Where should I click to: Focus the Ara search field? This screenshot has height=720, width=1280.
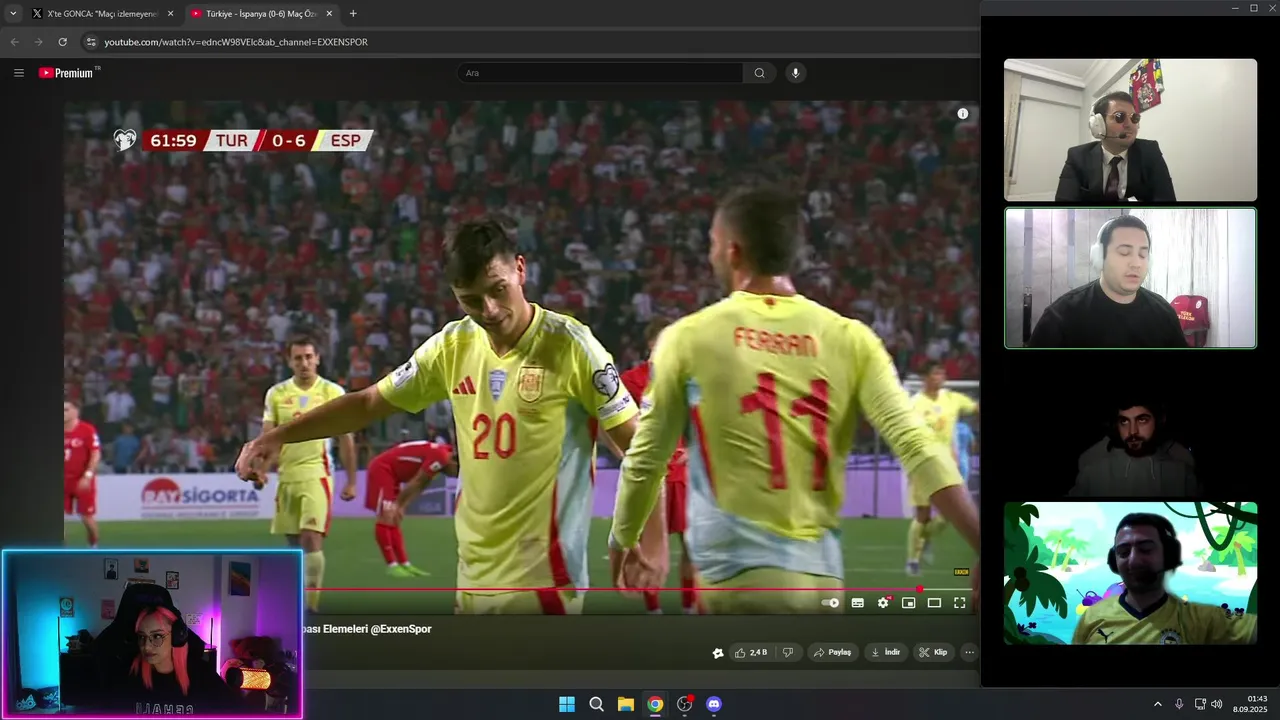[x=601, y=73]
